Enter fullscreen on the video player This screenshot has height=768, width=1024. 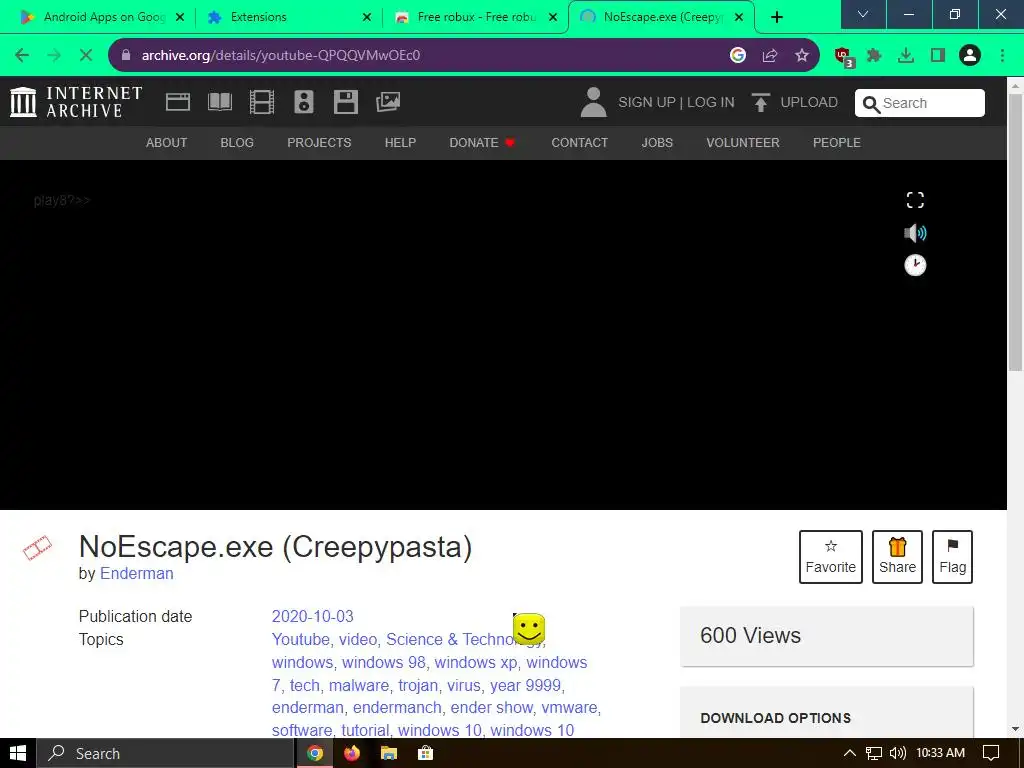point(915,200)
